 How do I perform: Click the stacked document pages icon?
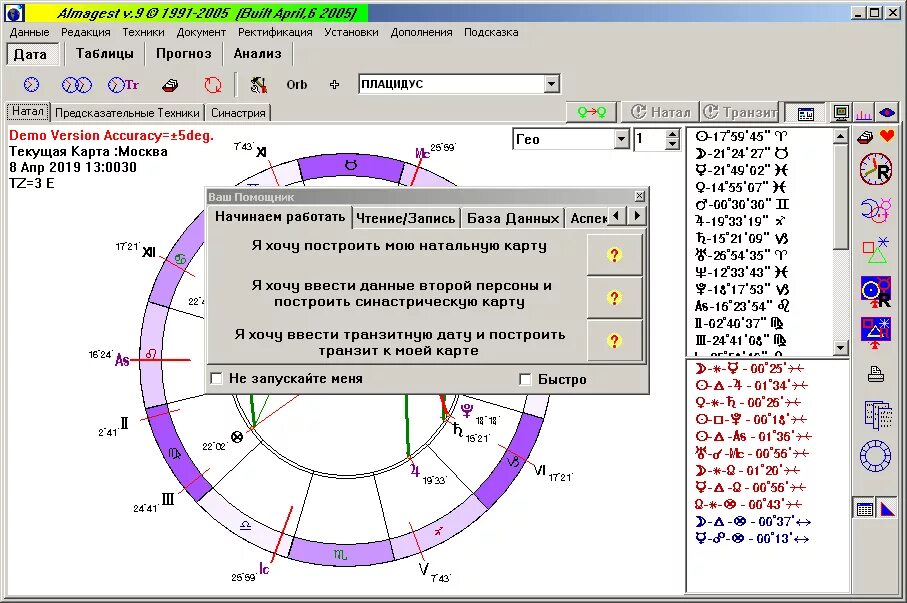click(x=877, y=415)
